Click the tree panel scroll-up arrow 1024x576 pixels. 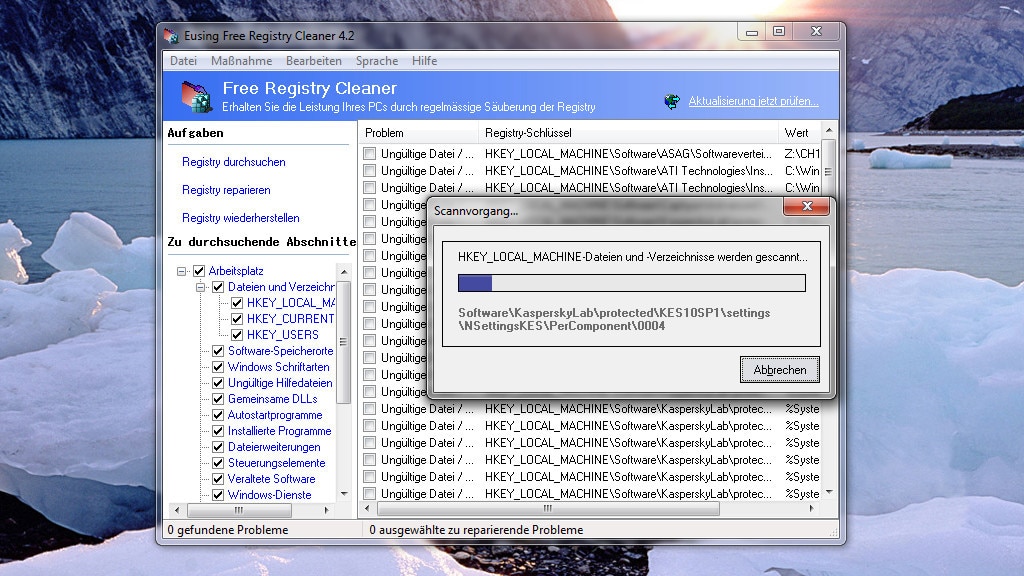344,271
